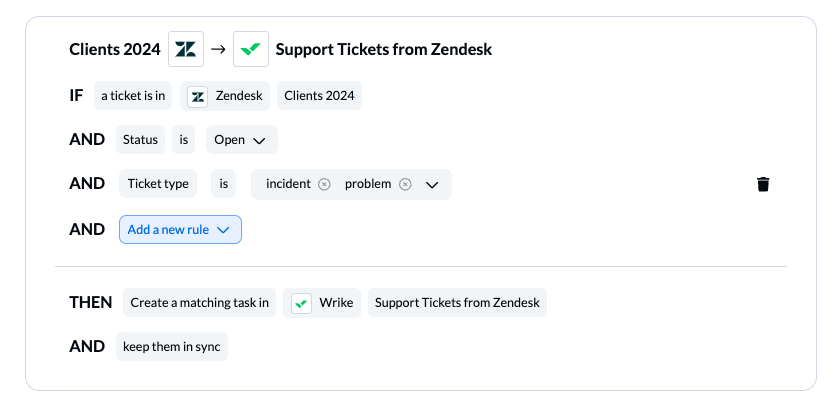
Task: Open the Status value dropdown showing Open
Action: point(242,140)
